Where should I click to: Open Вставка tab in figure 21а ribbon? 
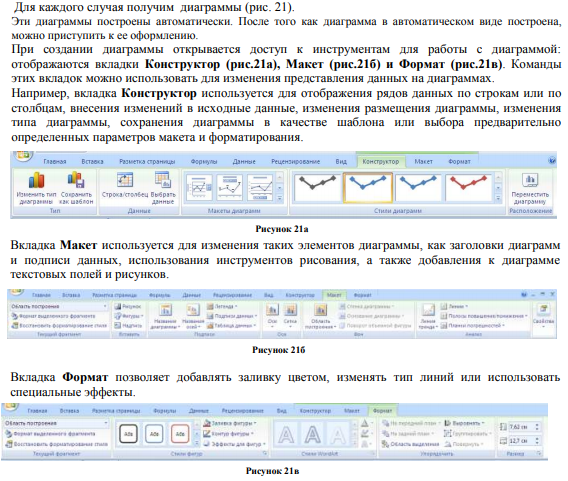pos(92,162)
